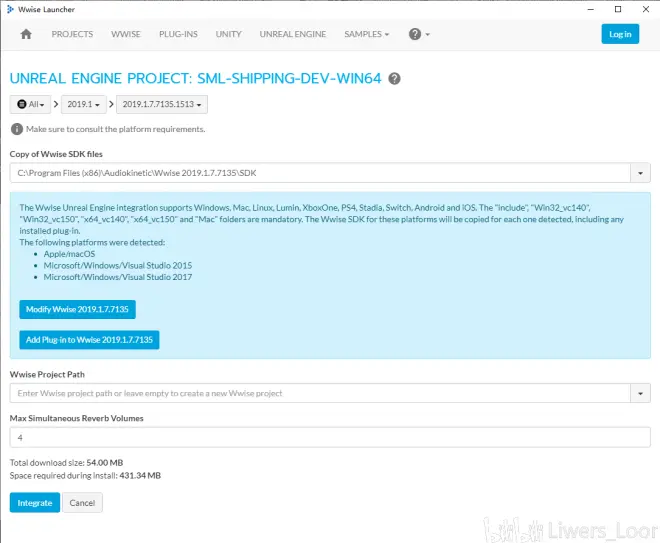Close the Wwise Launcher window
Image resolution: width=660 pixels, height=543 pixels.
coord(646,9)
